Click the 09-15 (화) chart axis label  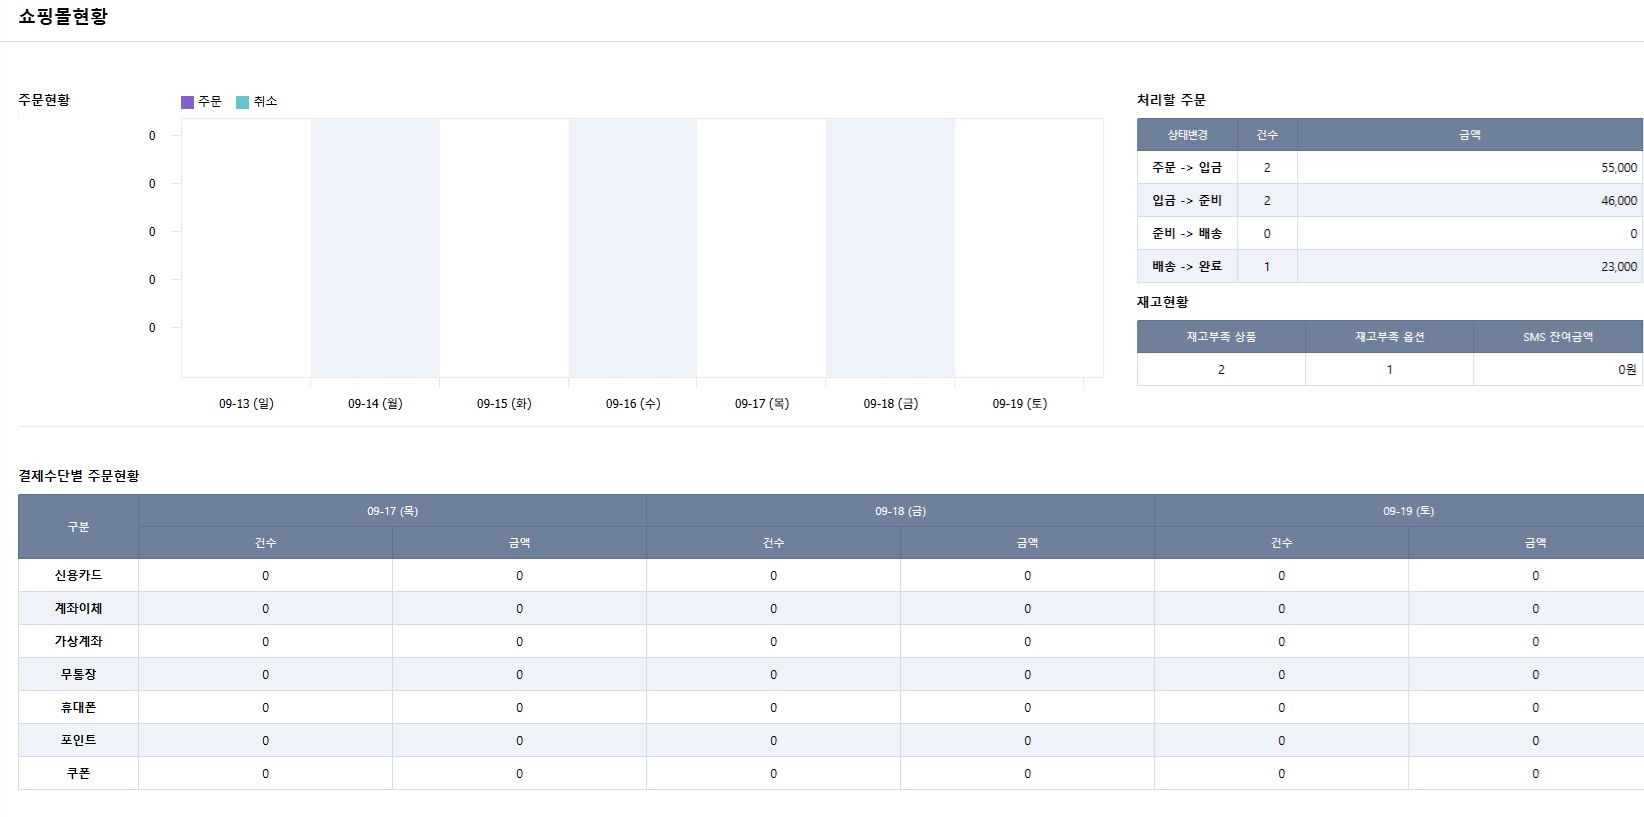click(504, 403)
